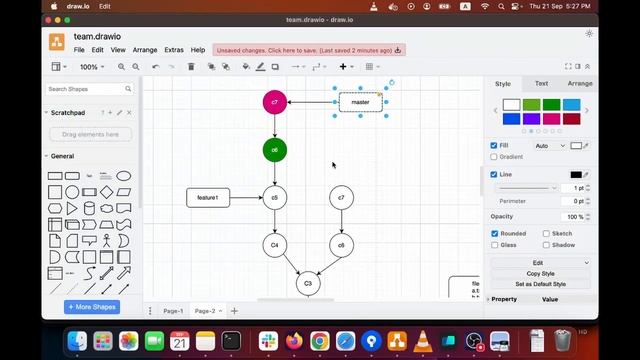Select the ellipse shape in General
Viewport: 640px width, 360px height.
pos(123,176)
